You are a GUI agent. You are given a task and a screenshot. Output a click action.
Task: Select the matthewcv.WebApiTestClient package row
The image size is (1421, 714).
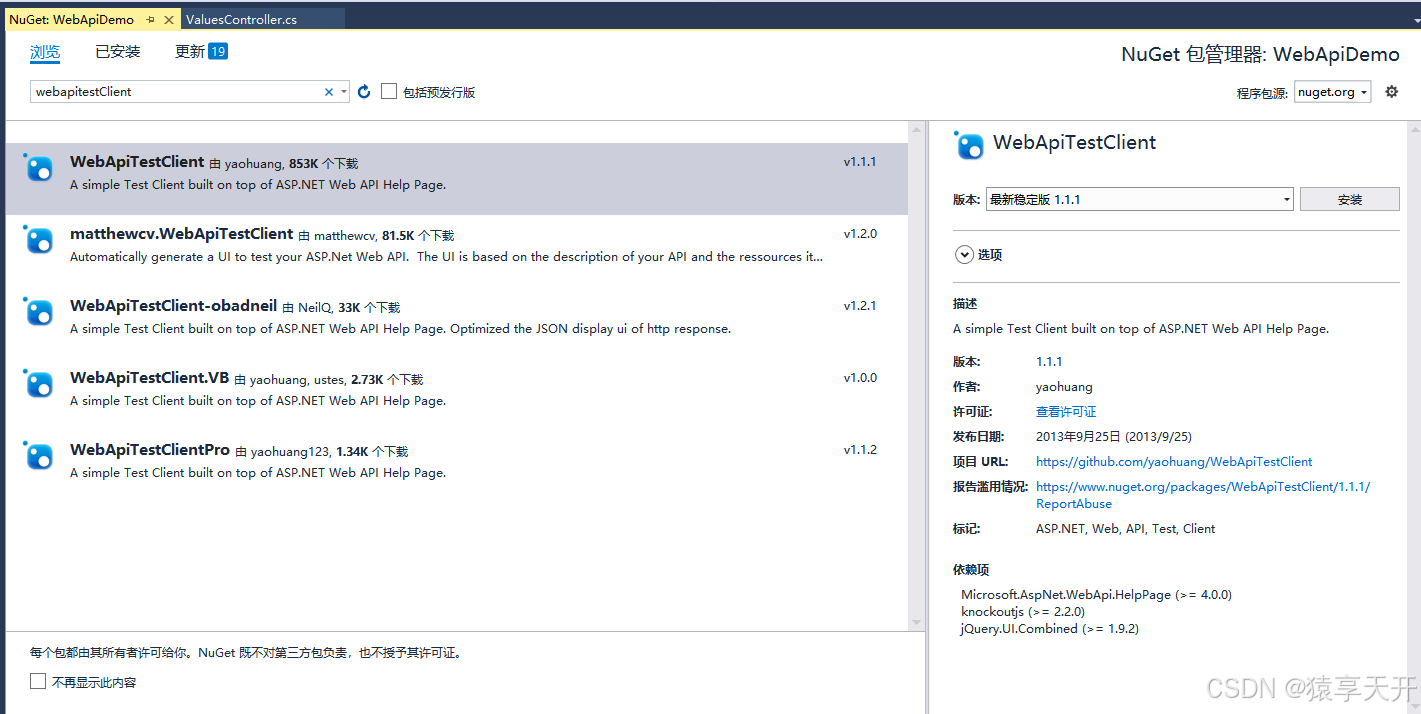457,251
